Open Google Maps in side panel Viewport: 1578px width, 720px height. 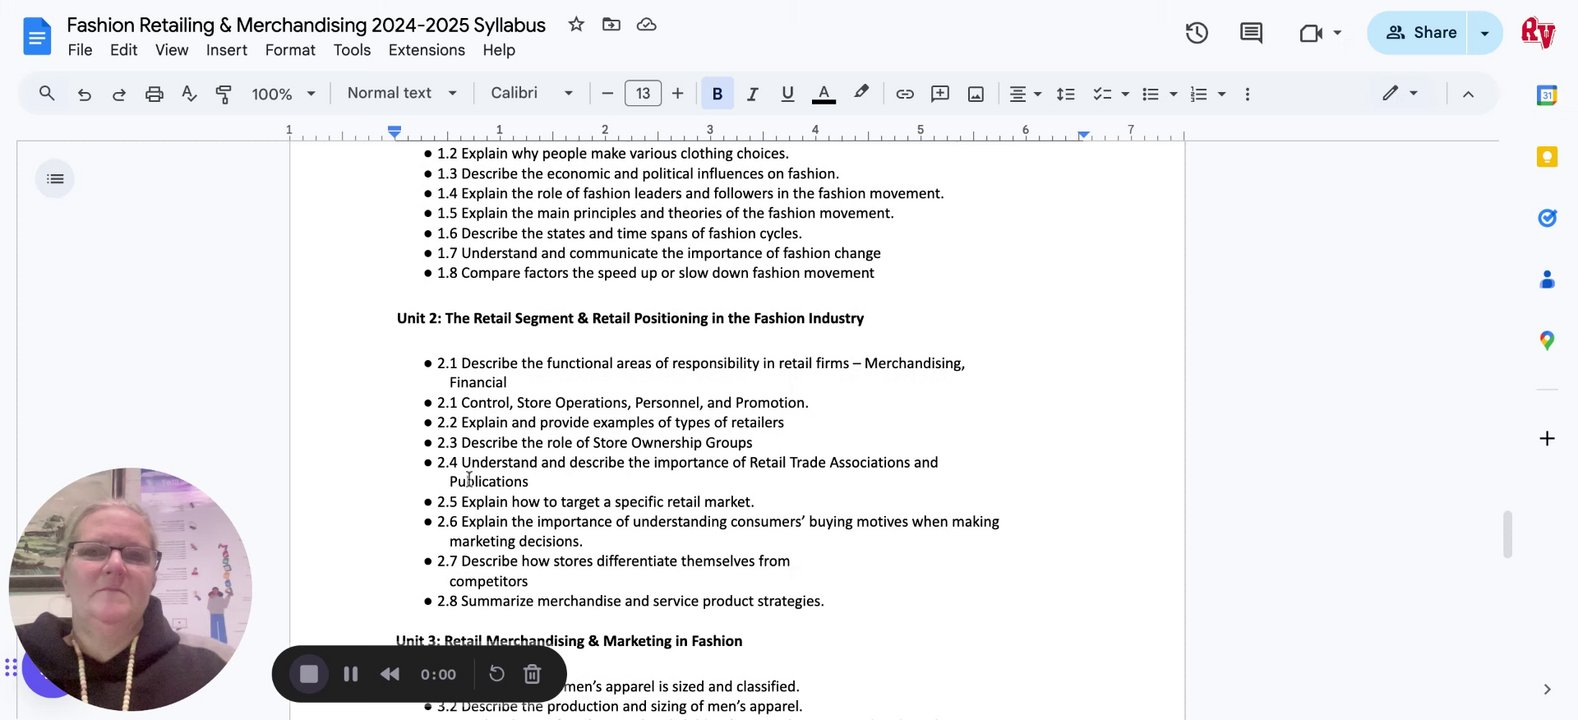click(1547, 341)
